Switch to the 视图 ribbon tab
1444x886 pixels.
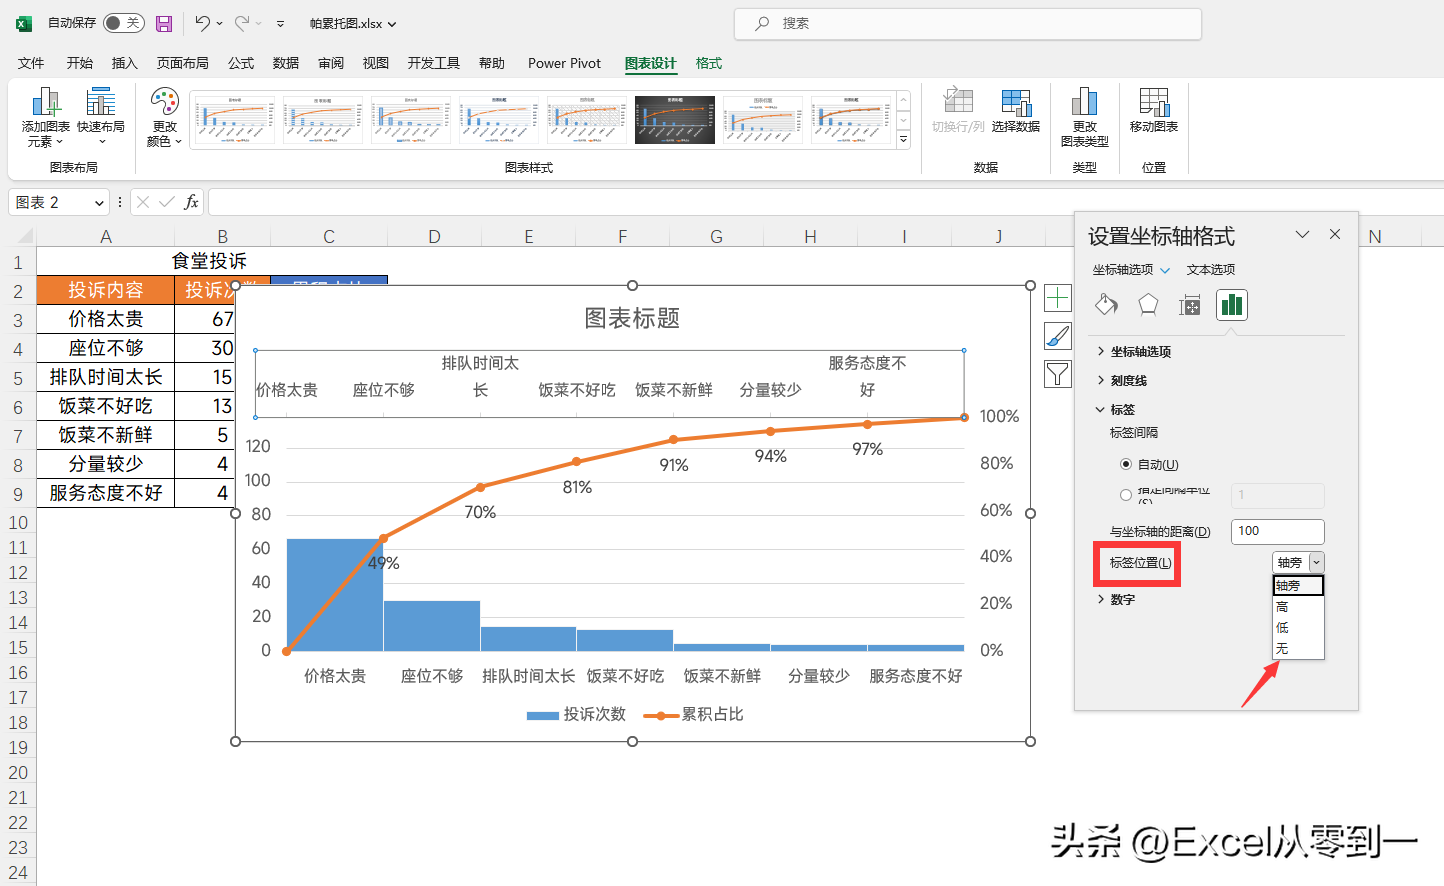(376, 63)
